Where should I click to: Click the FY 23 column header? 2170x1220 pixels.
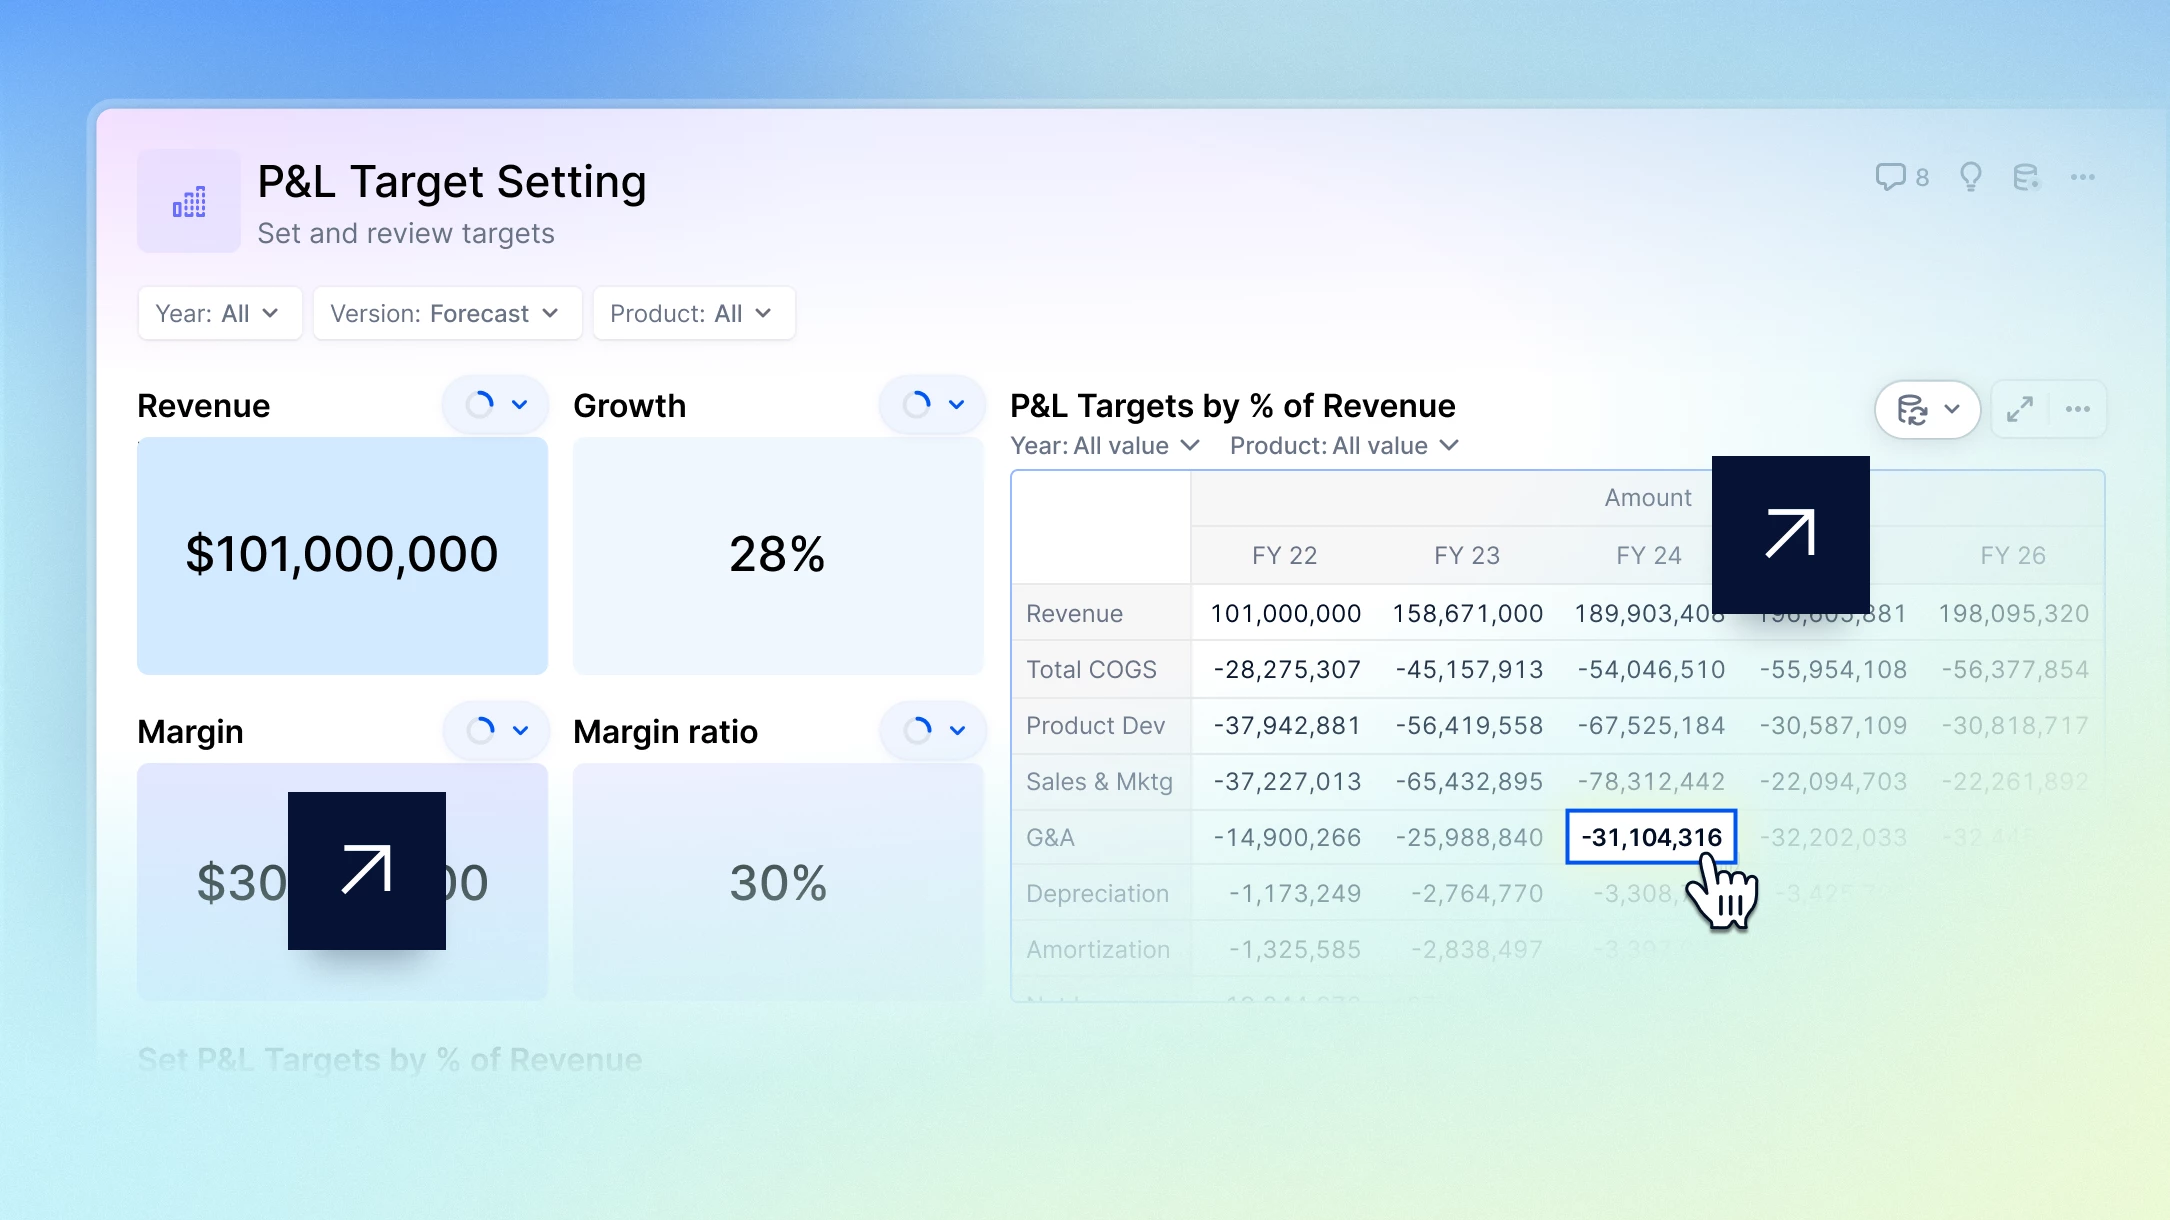point(1466,555)
